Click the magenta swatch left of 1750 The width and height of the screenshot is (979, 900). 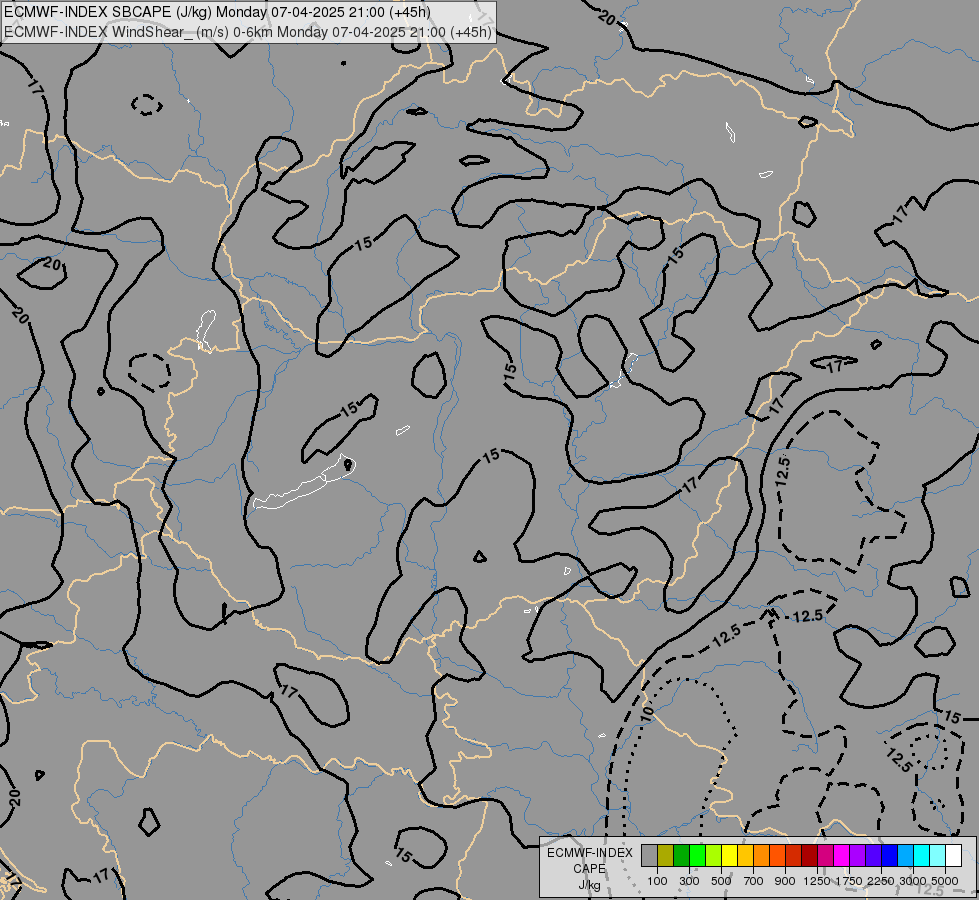click(x=842, y=856)
